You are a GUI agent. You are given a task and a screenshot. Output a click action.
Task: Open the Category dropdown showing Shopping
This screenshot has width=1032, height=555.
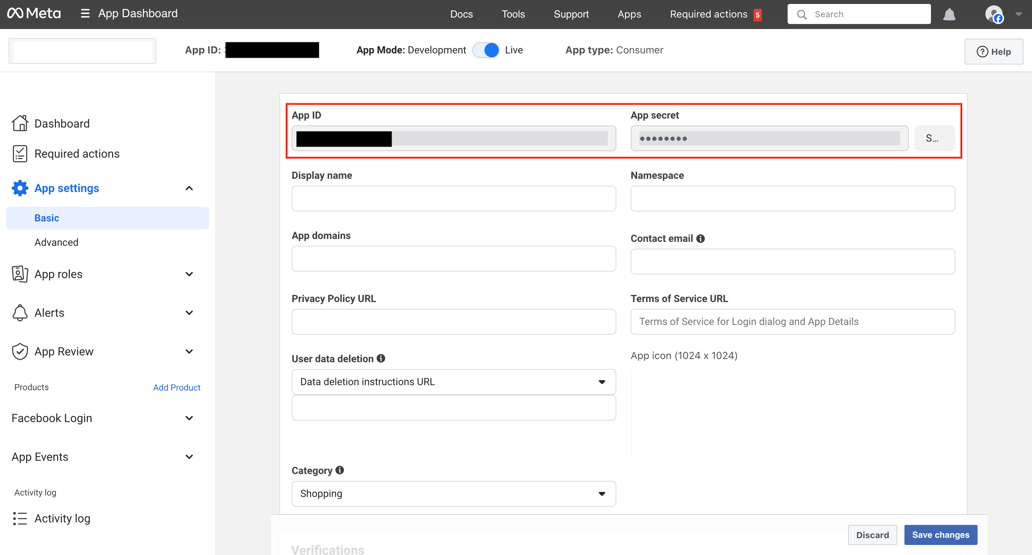(x=453, y=494)
